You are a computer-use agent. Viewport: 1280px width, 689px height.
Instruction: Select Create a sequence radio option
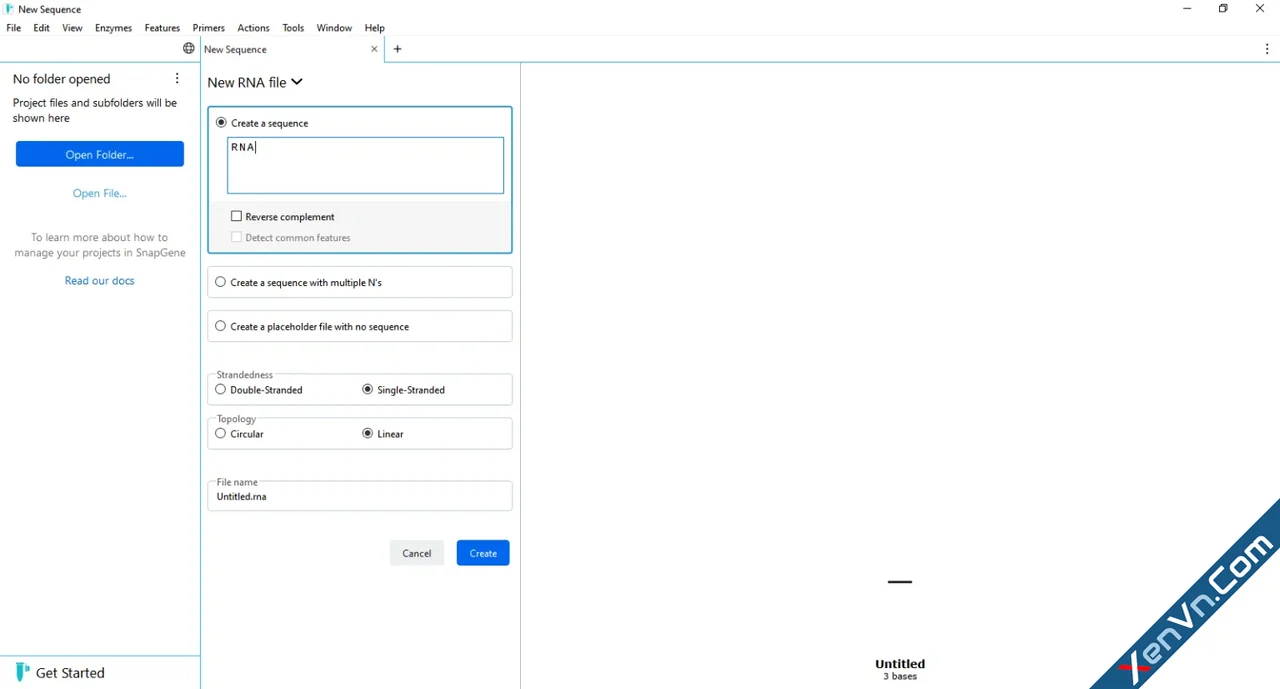point(221,123)
